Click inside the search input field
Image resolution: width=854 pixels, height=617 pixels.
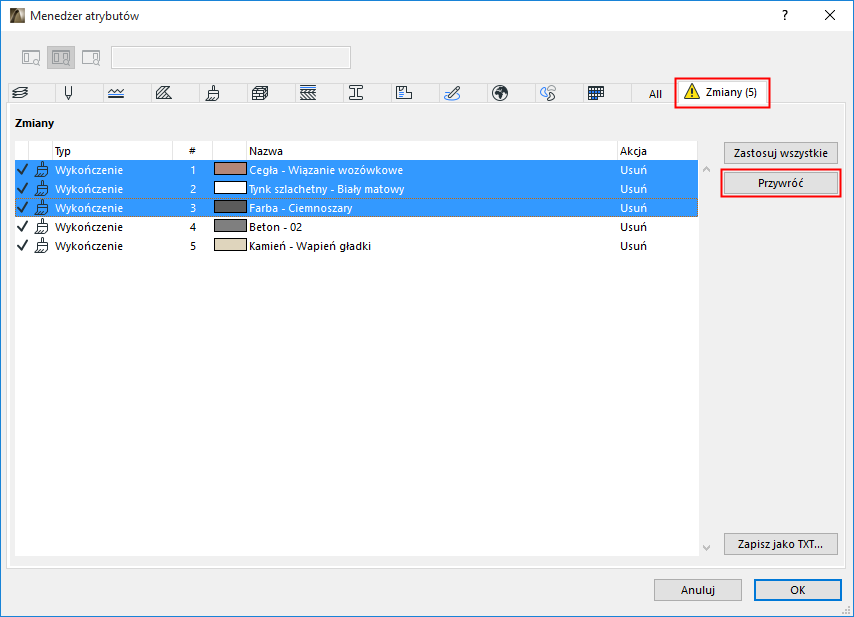[x=231, y=58]
